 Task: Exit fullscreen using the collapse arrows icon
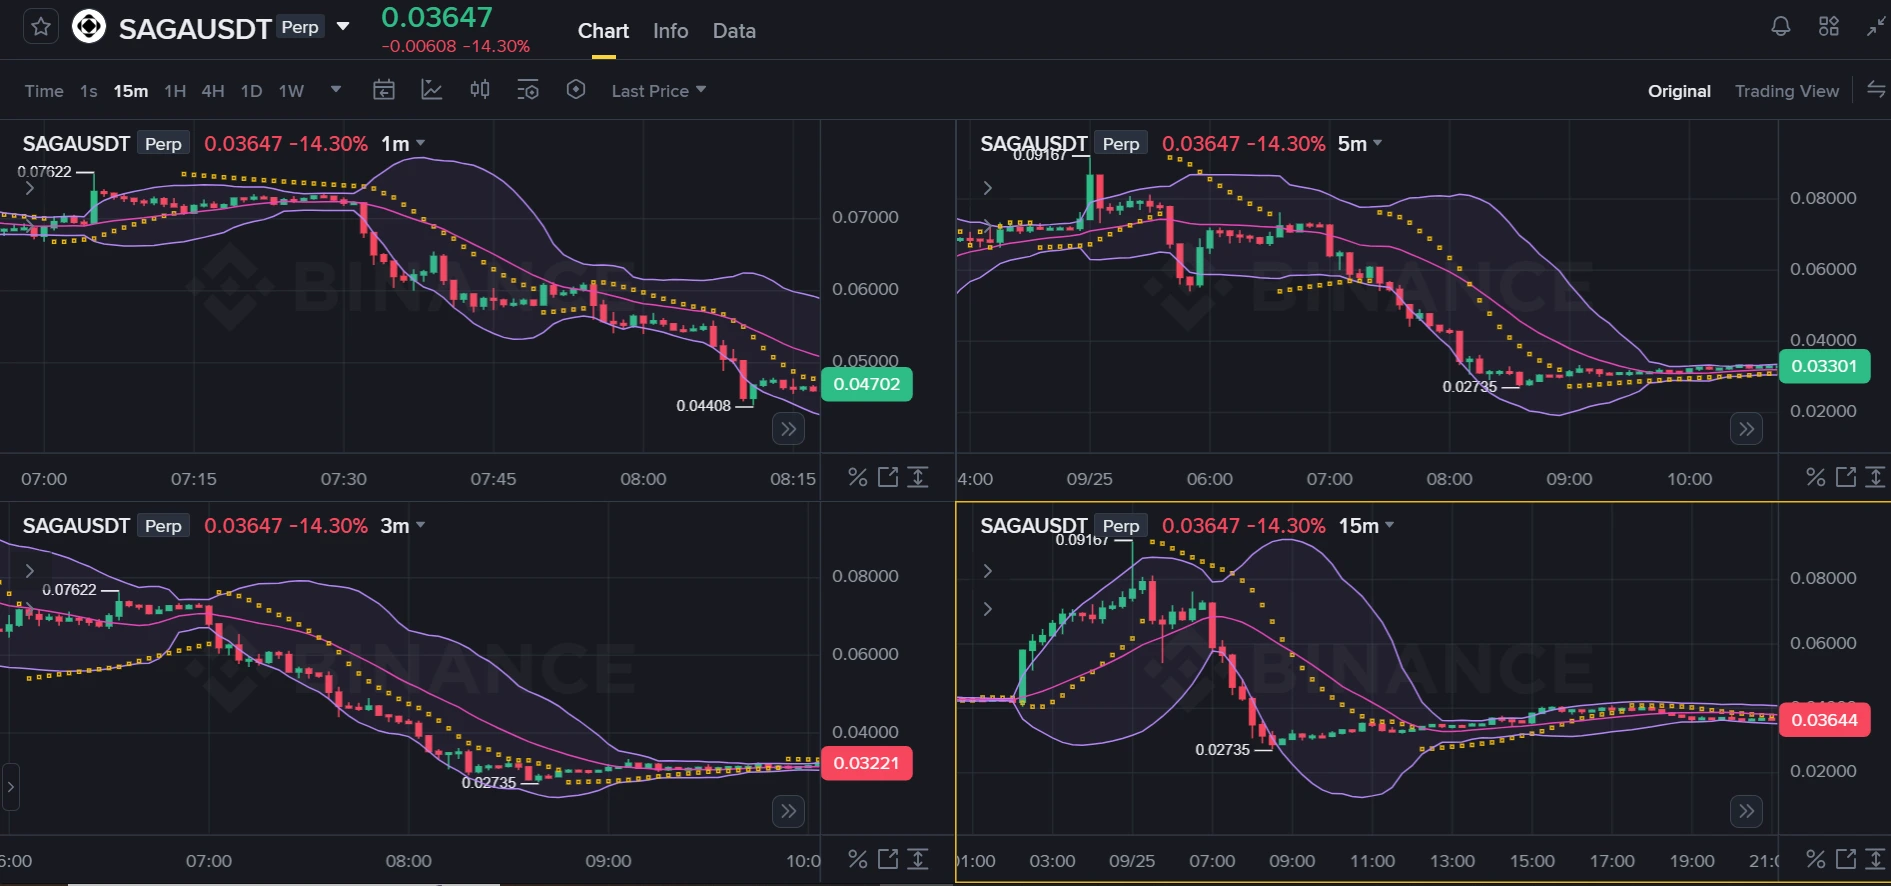[1876, 27]
